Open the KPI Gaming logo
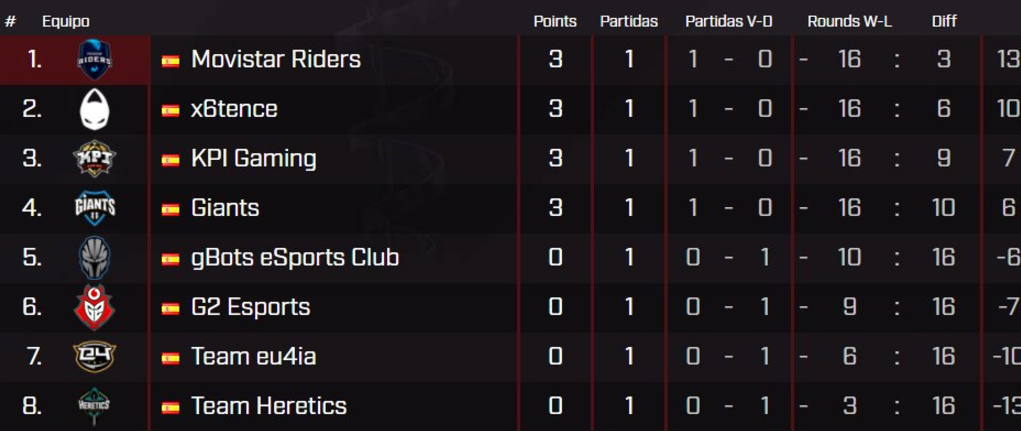Image resolution: width=1021 pixels, height=432 pixels. pos(94,158)
